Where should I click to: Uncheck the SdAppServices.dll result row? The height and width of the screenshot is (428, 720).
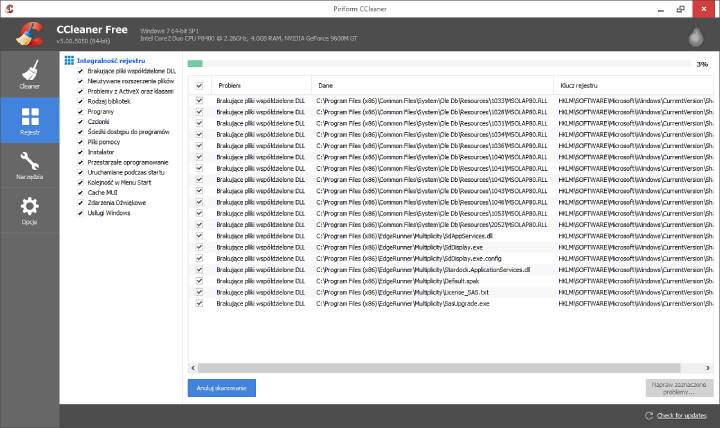tap(199, 236)
